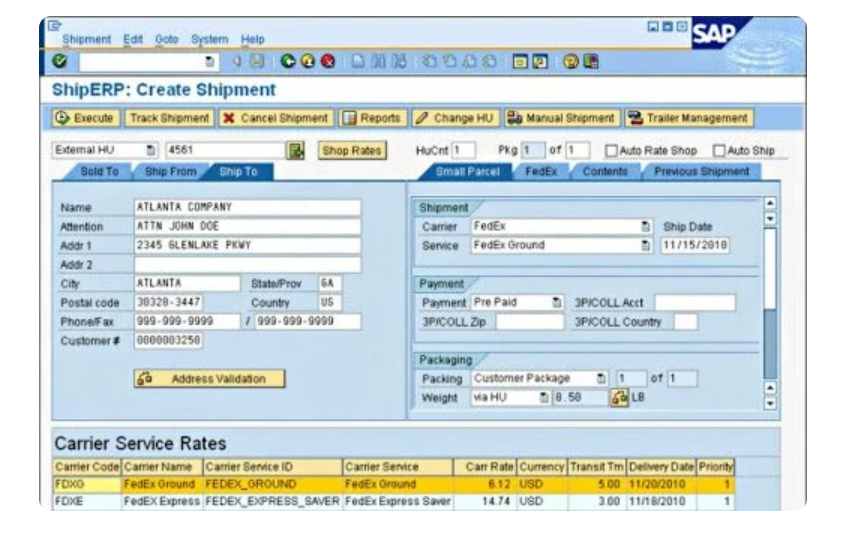Image resolution: width=841 pixels, height=537 pixels.
Task: Click the yellow Help question mark icon
Action: tap(571, 61)
